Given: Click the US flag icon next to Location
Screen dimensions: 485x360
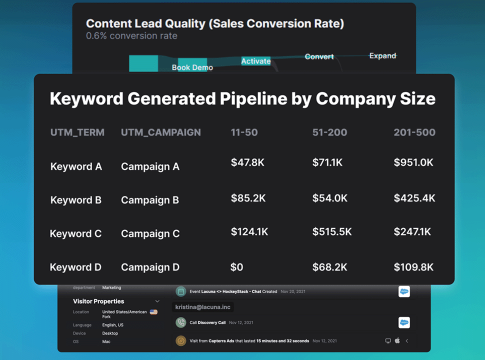Looking at the screenshot, I should tap(153, 312).
